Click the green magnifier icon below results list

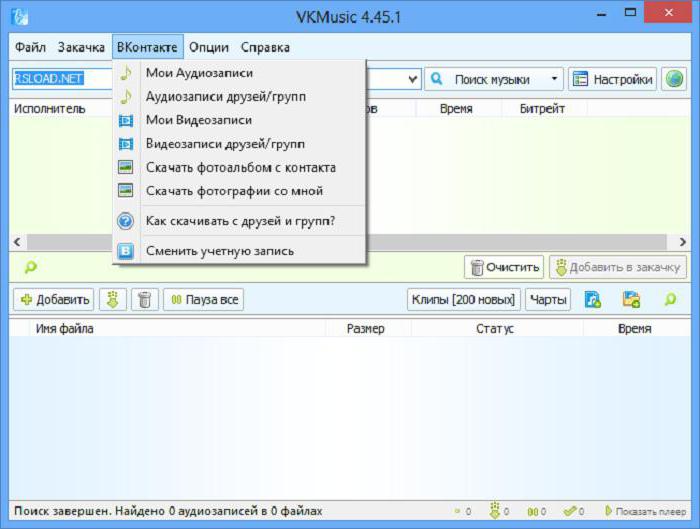coord(30,267)
